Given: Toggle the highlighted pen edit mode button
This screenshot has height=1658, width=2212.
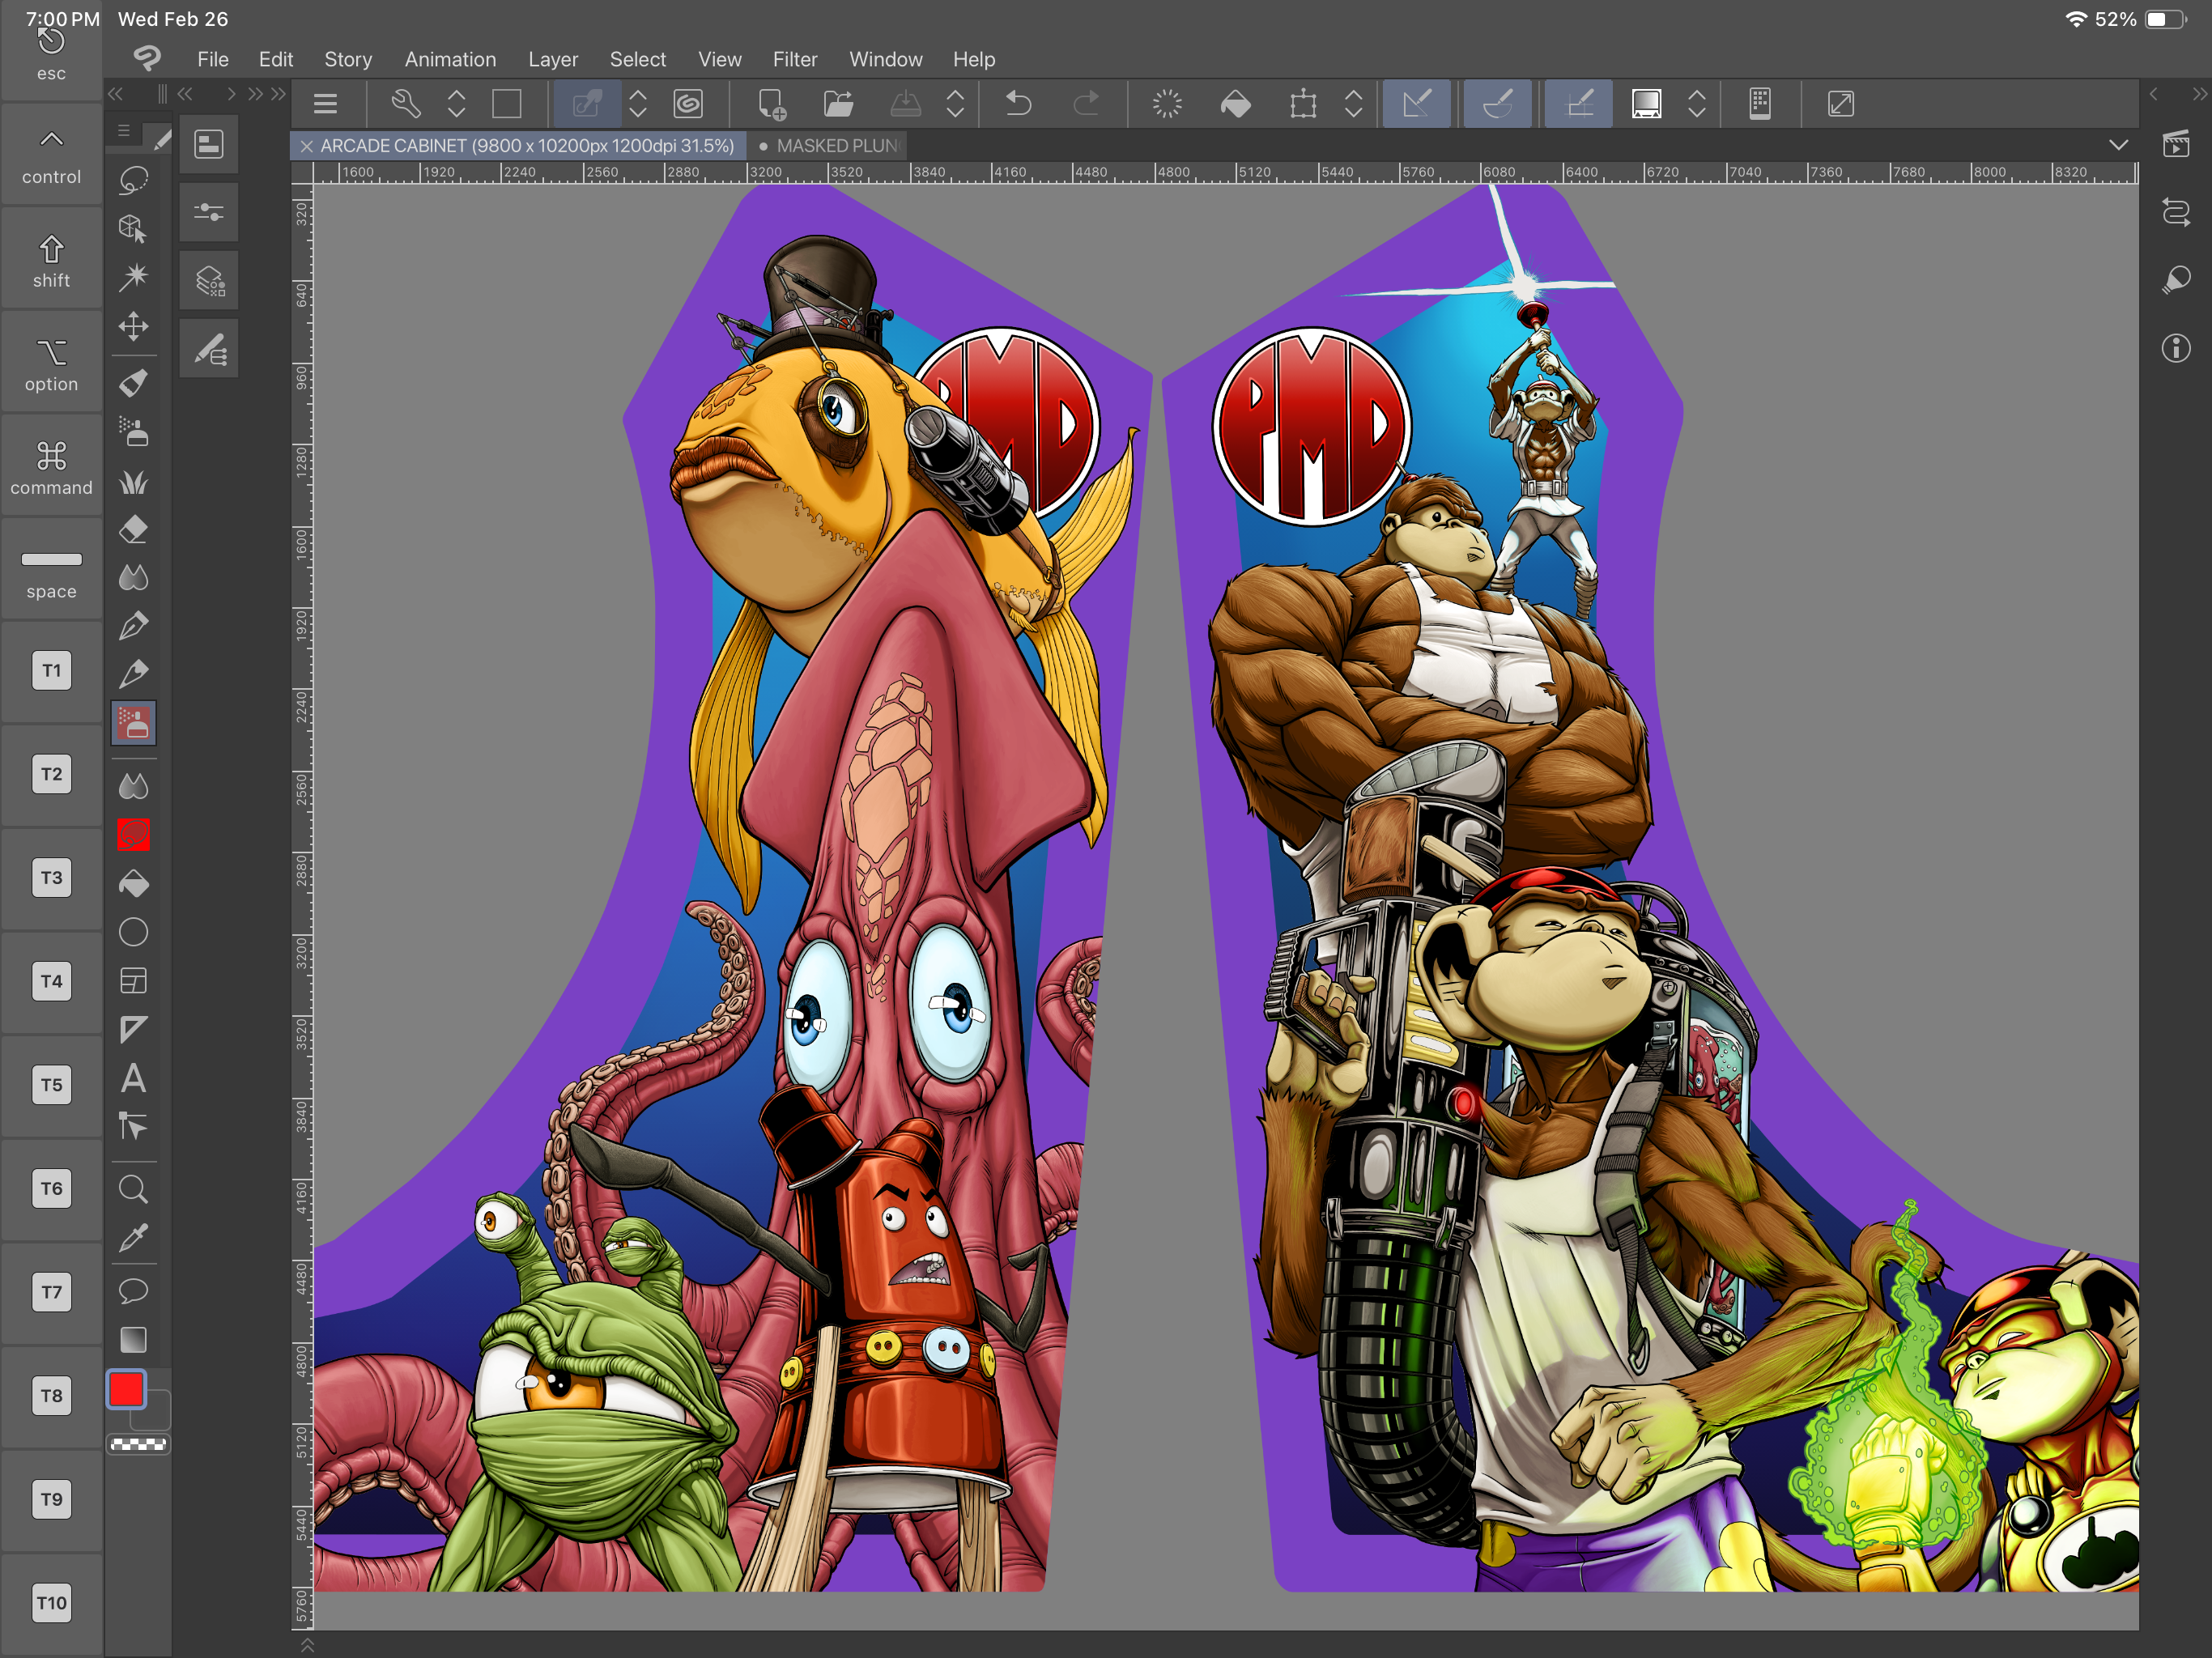Looking at the screenshot, I should coord(586,103).
